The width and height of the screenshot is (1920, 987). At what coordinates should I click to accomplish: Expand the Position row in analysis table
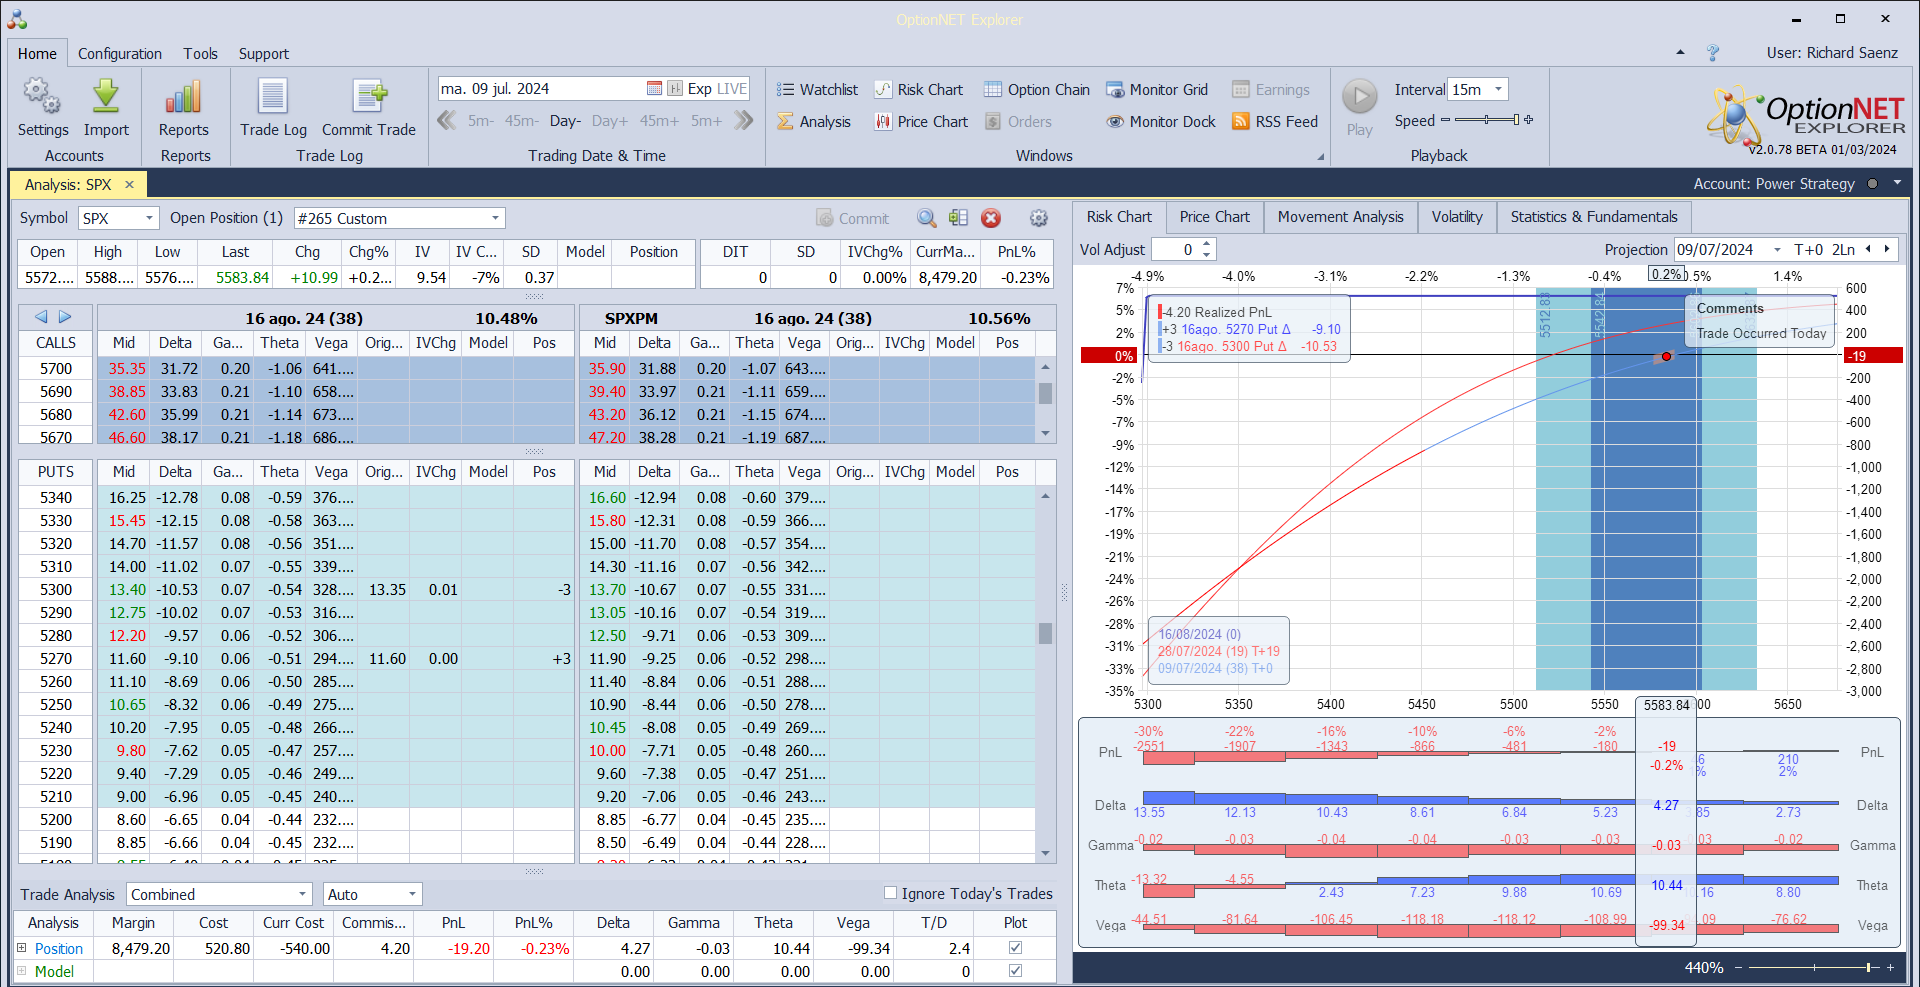[22, 948]
